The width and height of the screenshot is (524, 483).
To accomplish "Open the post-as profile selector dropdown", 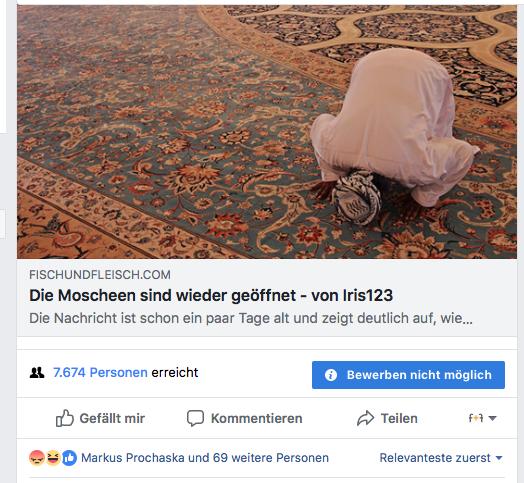I will pos(482,418).
